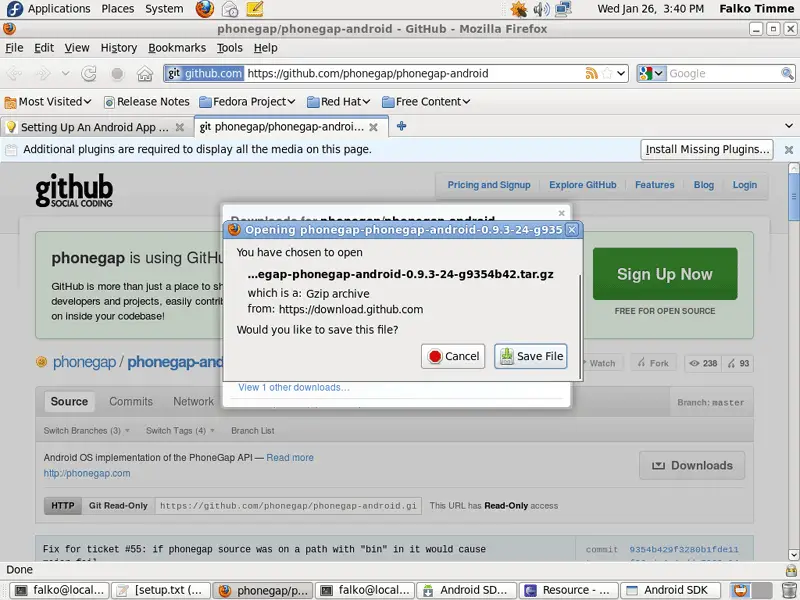Open the Release Notes bookmark

147,102
